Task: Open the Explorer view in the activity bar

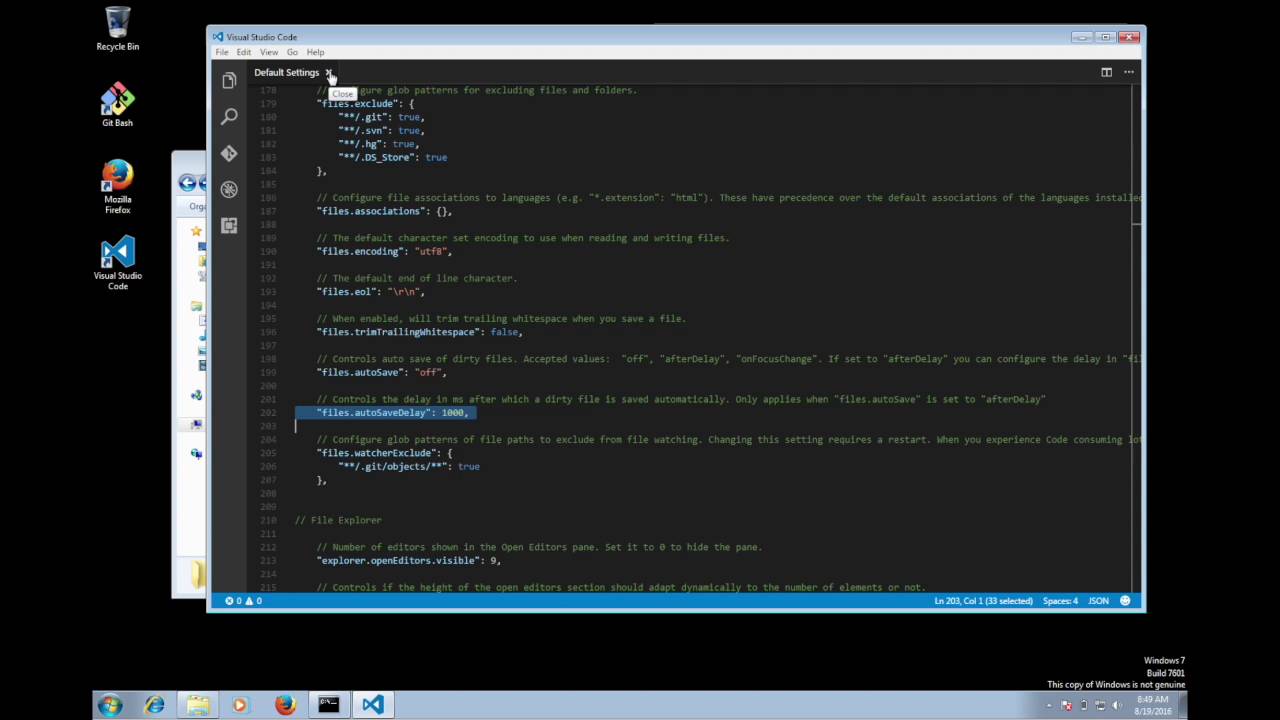Action: click(x=229, y=81)
